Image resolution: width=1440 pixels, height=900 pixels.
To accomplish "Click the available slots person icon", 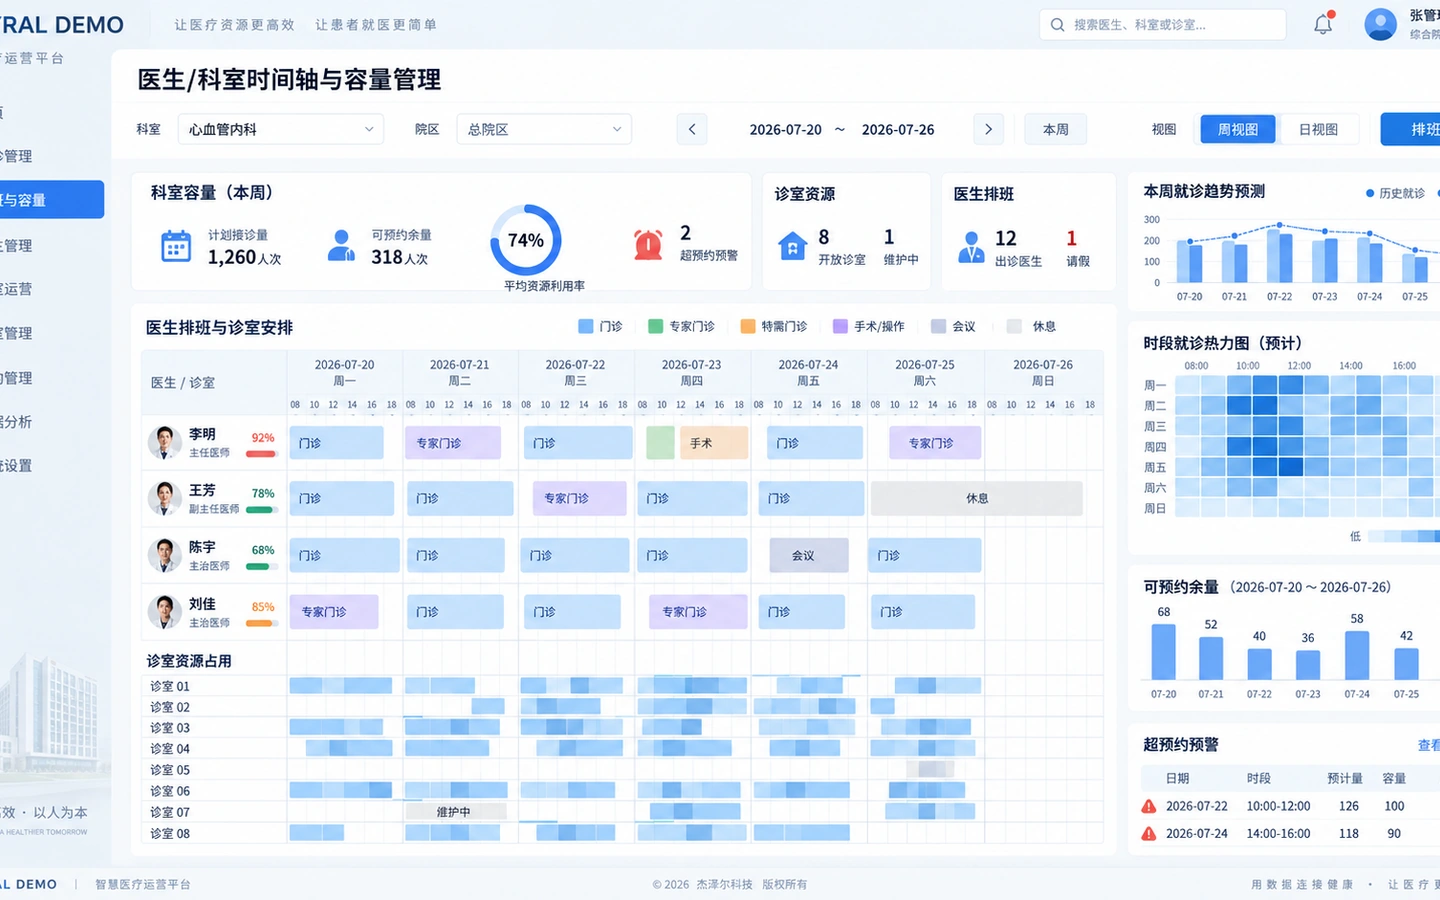I will (x=341, y=246).
